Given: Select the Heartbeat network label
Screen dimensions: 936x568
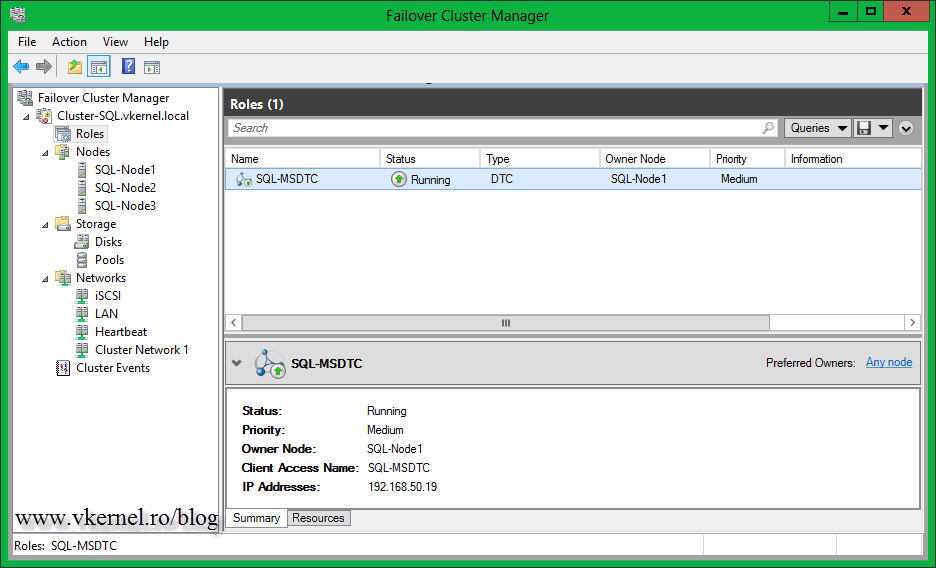Looking at the screenshot, I should pos(121,332).
